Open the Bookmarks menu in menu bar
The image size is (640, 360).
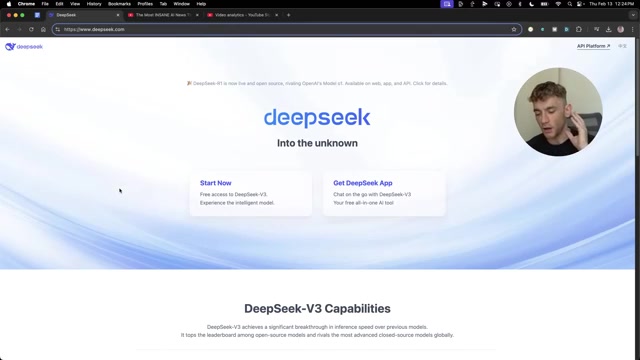tap(119, 4)
